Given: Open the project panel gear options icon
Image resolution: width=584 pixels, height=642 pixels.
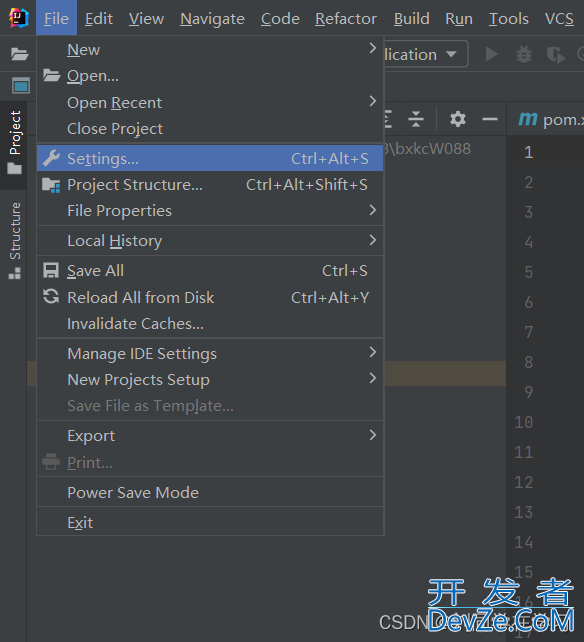Looking at the screenshot, I should [457, 119].
